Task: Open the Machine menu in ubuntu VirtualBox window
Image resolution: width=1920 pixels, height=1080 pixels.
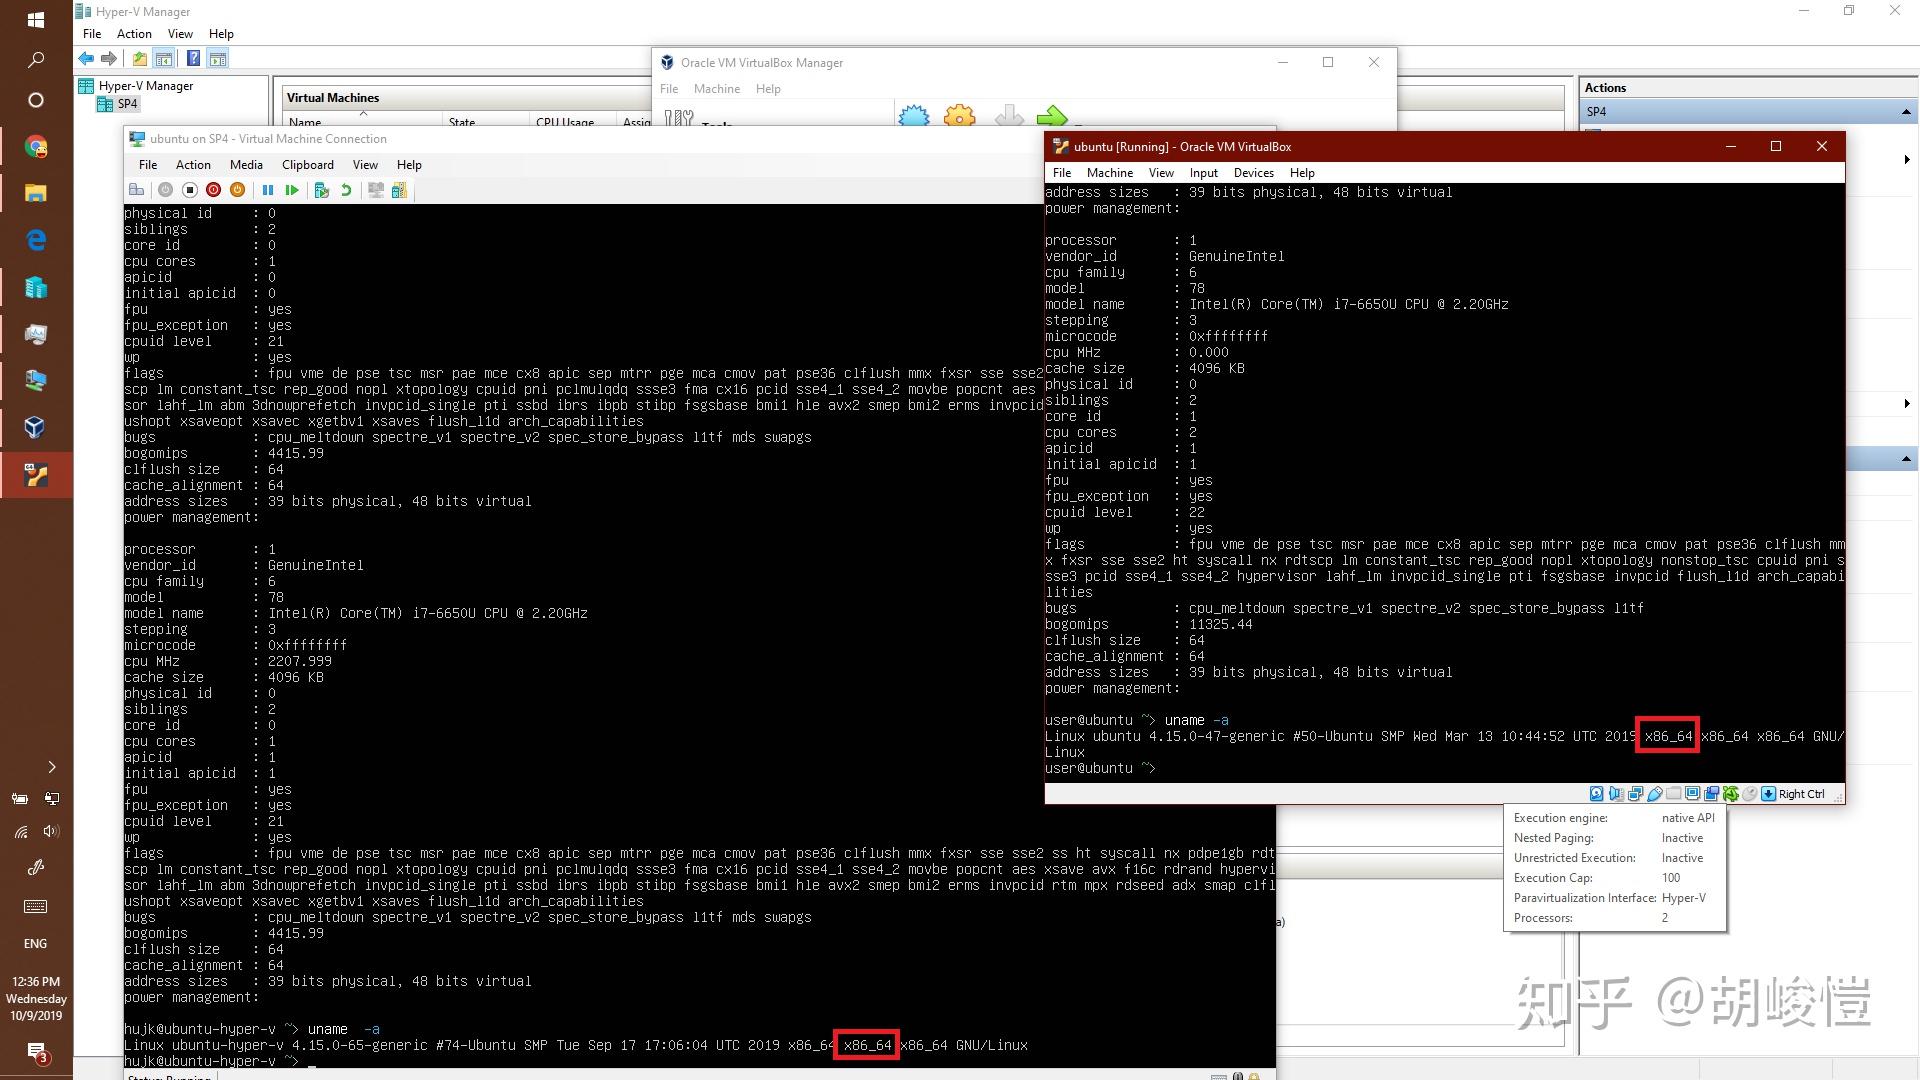Action: (x=1110, y=173)
